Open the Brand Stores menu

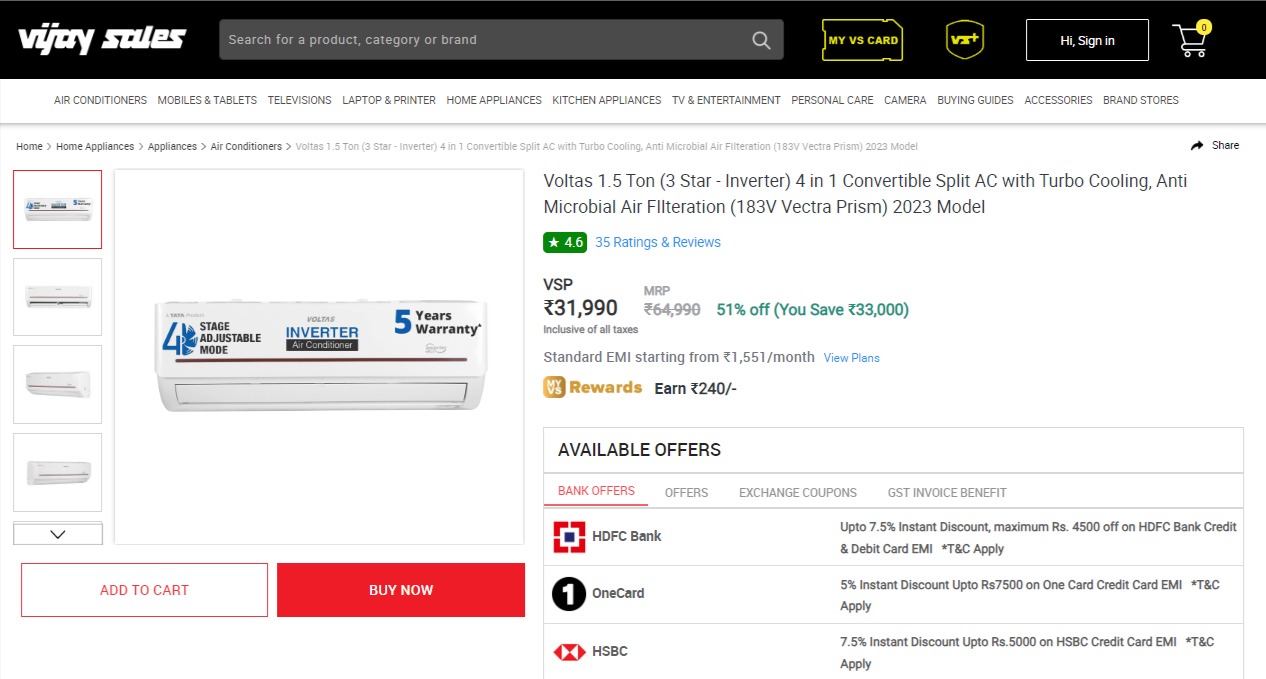[1141, 100]
